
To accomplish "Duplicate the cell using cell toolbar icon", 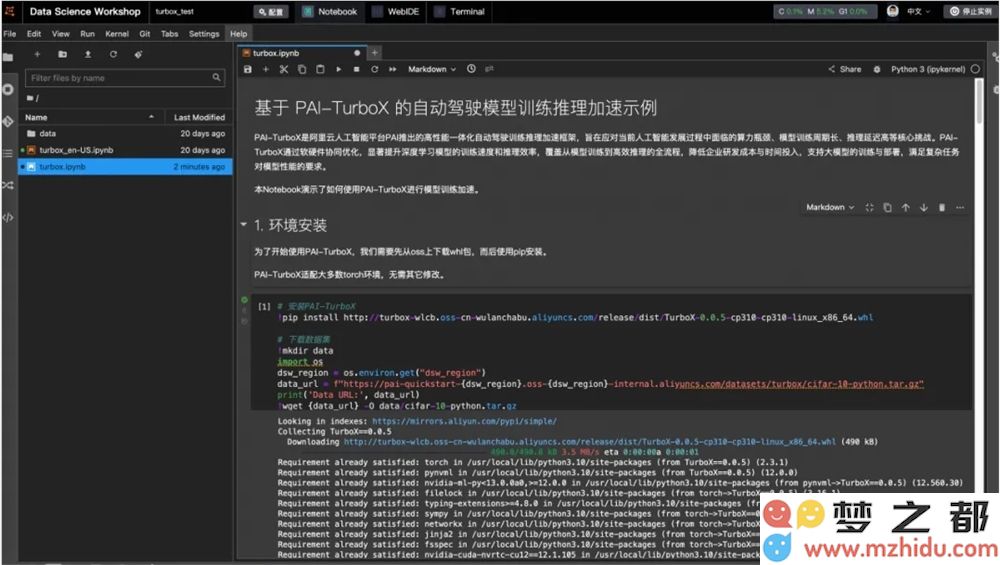I will coord(887,207).
